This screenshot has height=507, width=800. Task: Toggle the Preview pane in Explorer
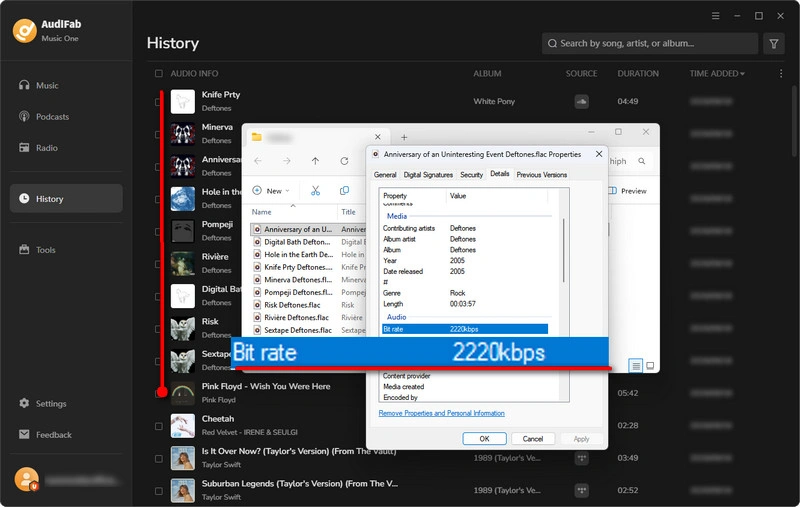click(627, 190)
